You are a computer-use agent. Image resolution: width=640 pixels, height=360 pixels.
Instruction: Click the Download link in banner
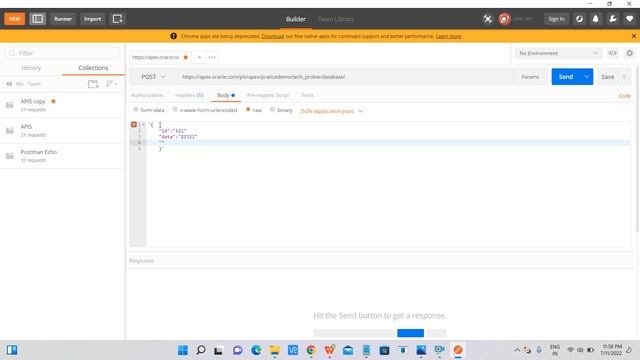(273, 36)
